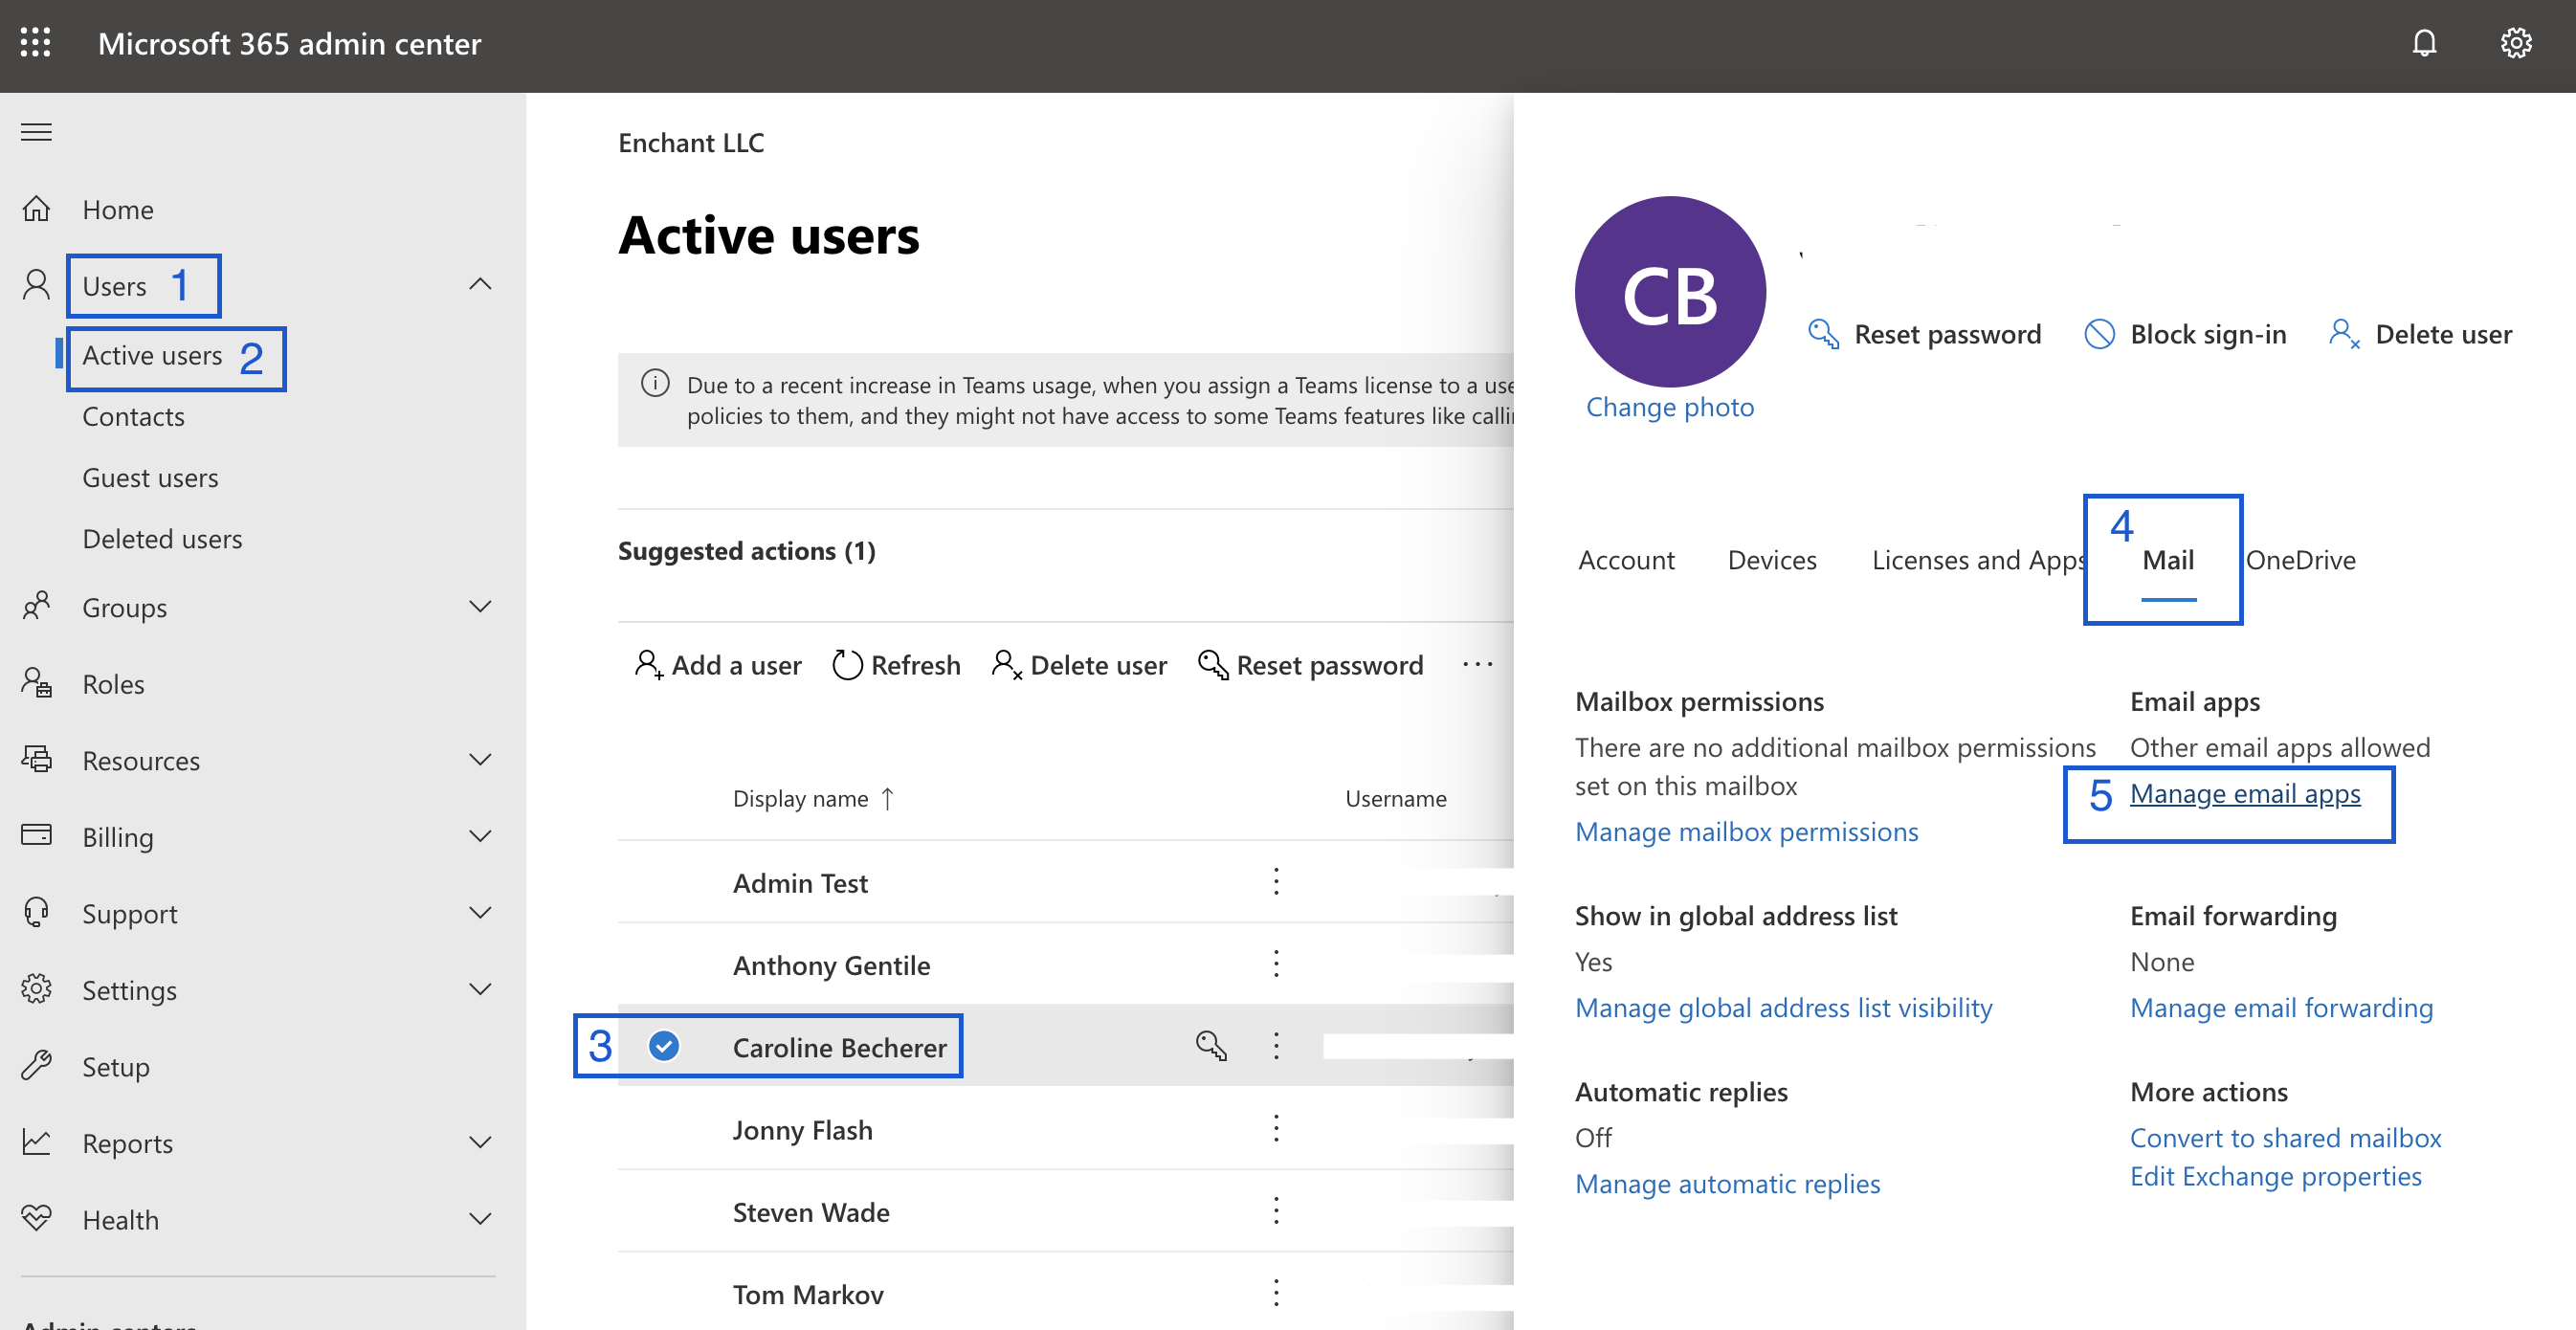Open Guest users in sidebar
Screen dimensions: 2576x1330
150,478
